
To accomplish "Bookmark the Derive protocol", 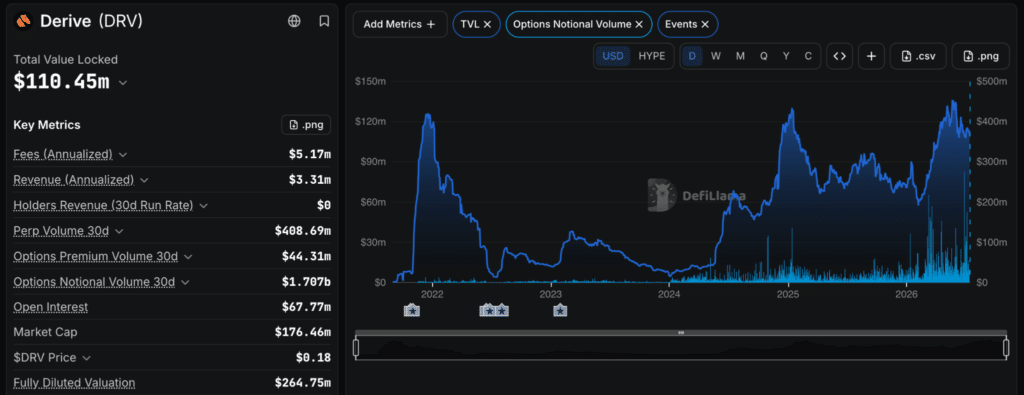I will [x=324, y=21].
